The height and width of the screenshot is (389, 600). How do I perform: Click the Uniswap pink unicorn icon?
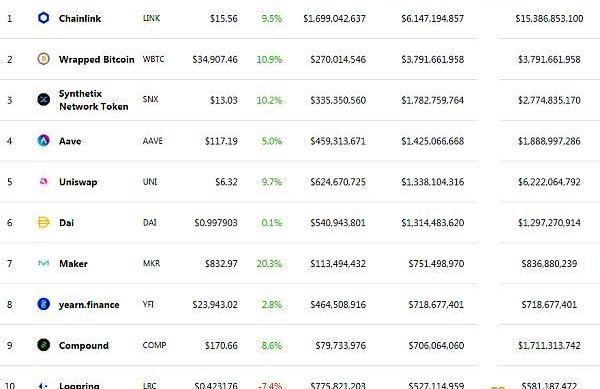click(44, 181)
